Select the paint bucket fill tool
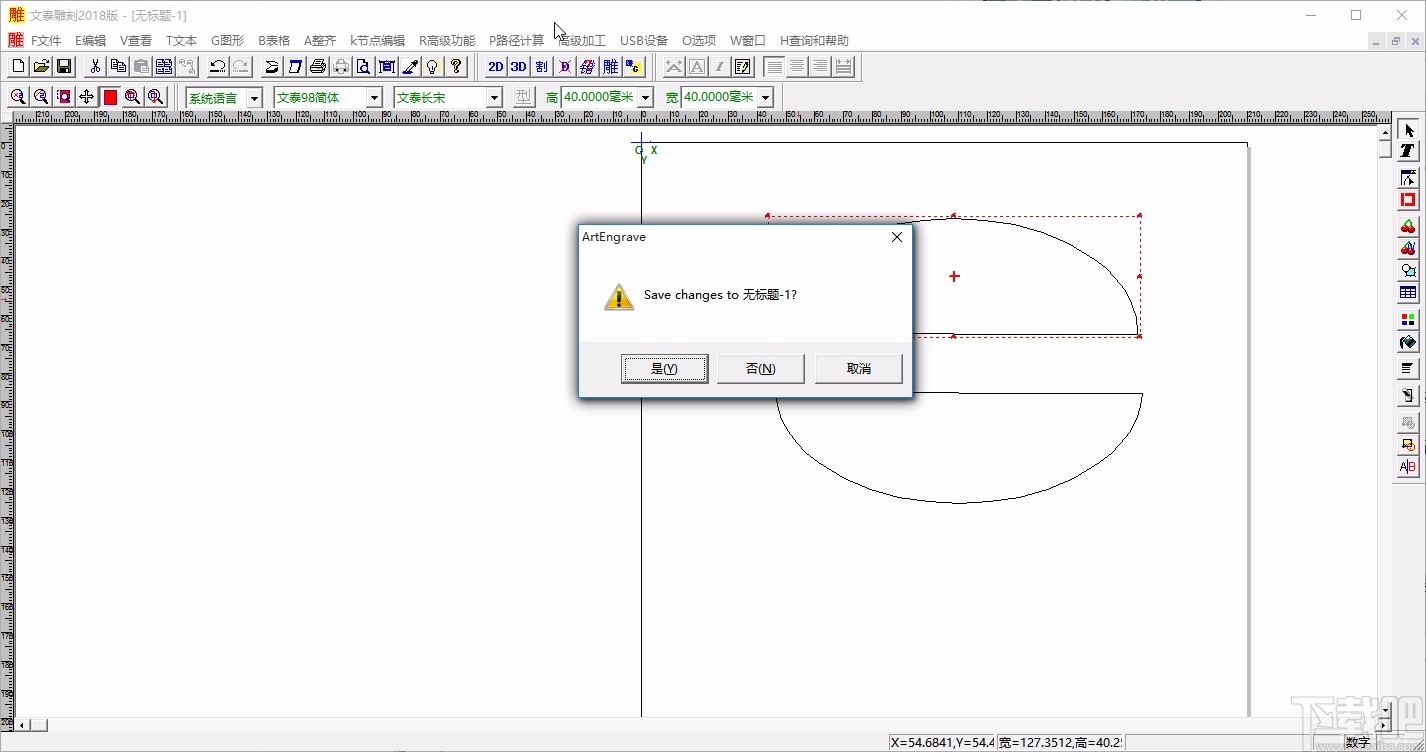Image resolution: width=1426 pixels, height=752 pixels. [1408, 343]
